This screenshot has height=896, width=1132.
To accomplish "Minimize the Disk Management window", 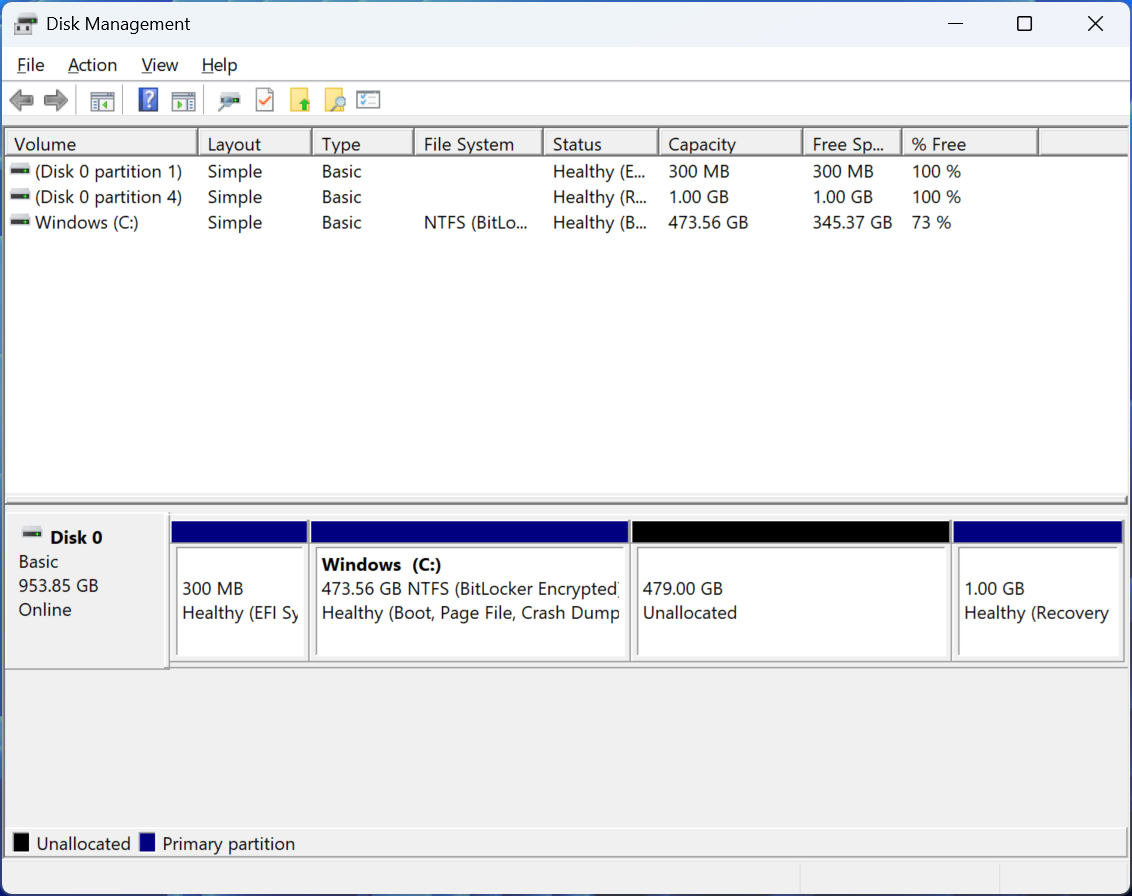I will click(x=955, y=24).
